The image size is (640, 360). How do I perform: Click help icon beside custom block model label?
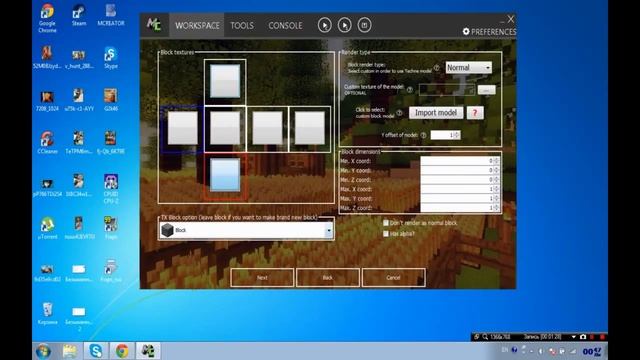tap(400, 113)
